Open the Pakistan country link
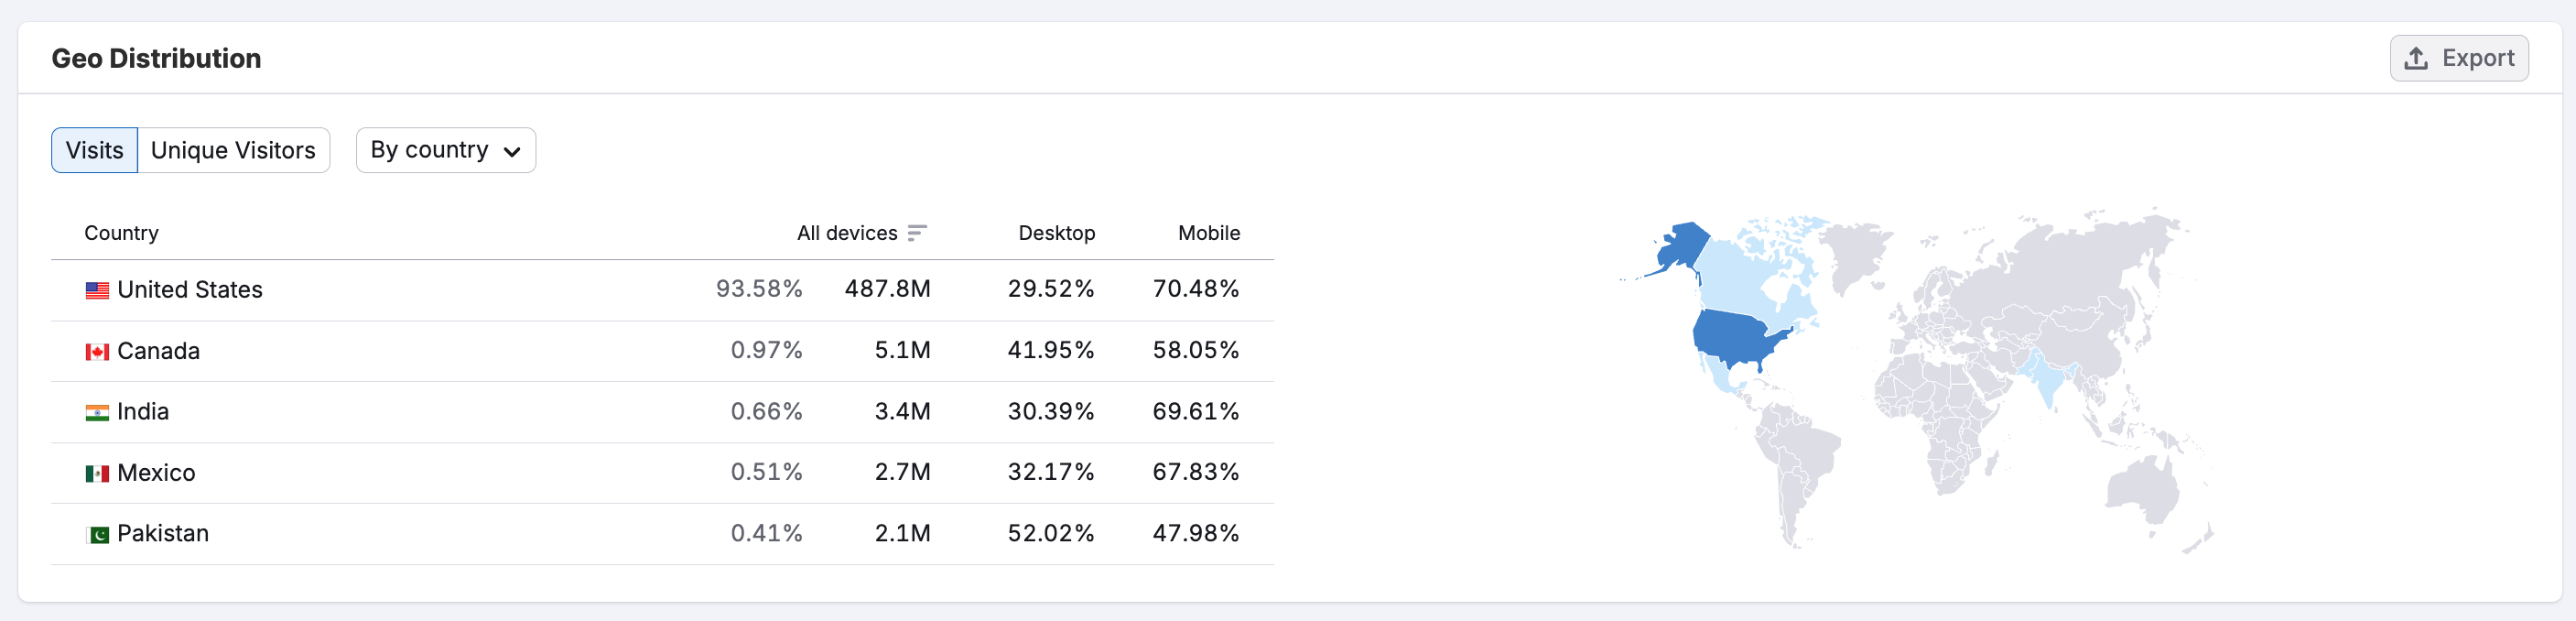 (x=163, y=534)
